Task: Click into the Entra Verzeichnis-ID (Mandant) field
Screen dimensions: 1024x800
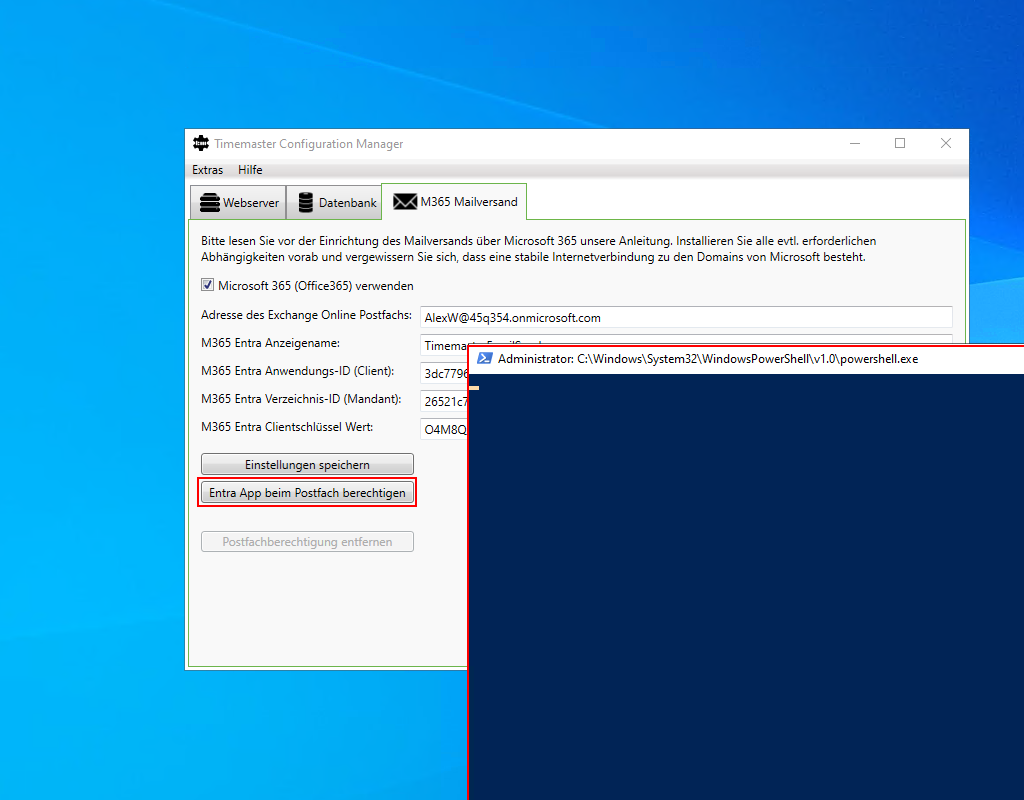Action: (443, 402)
